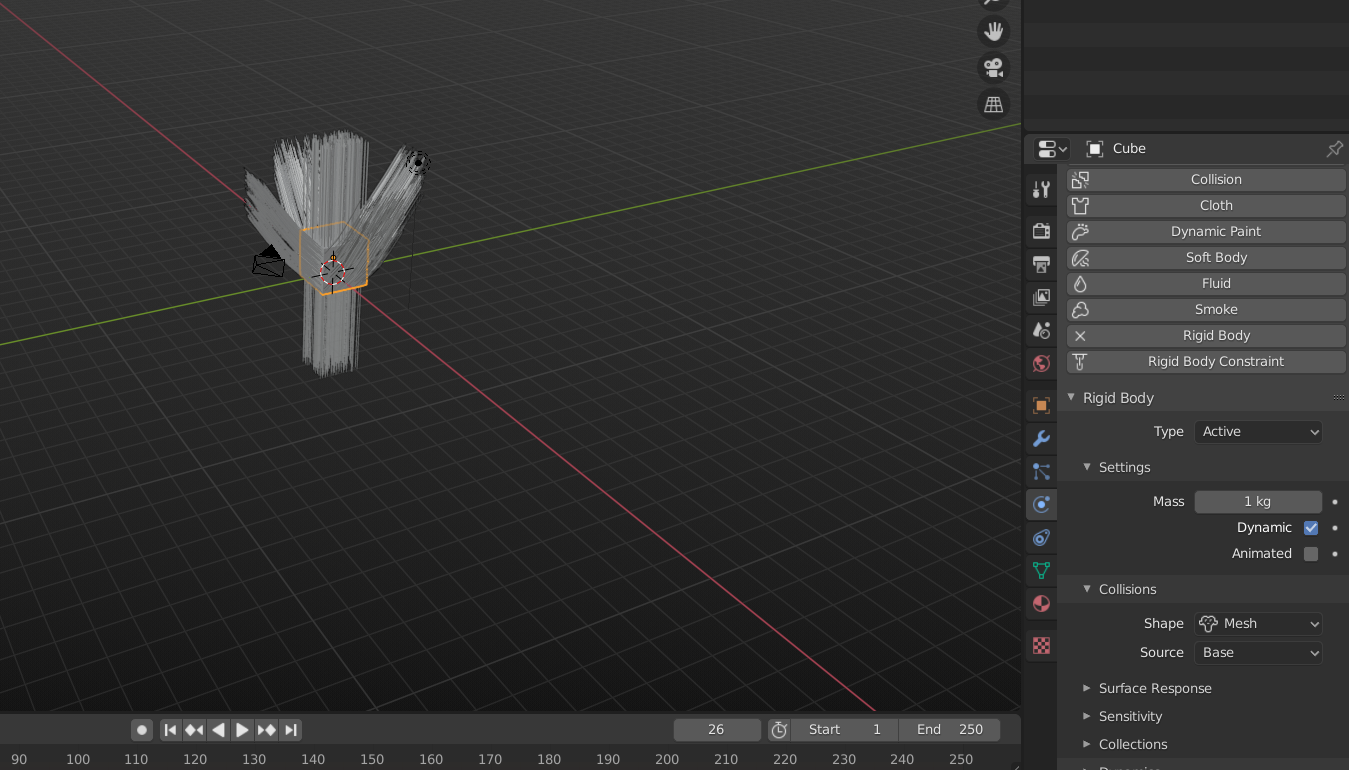
Task: Enable the Animated checkbox
Action: point(1311,553)
